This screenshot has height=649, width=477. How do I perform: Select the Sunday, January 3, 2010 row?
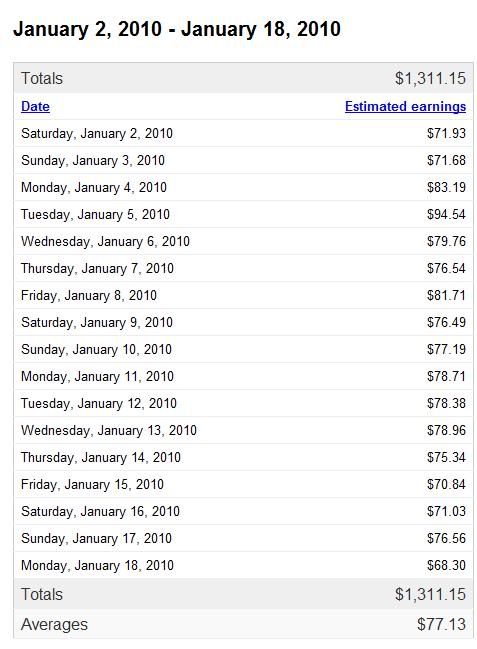(x=243, y=160)
